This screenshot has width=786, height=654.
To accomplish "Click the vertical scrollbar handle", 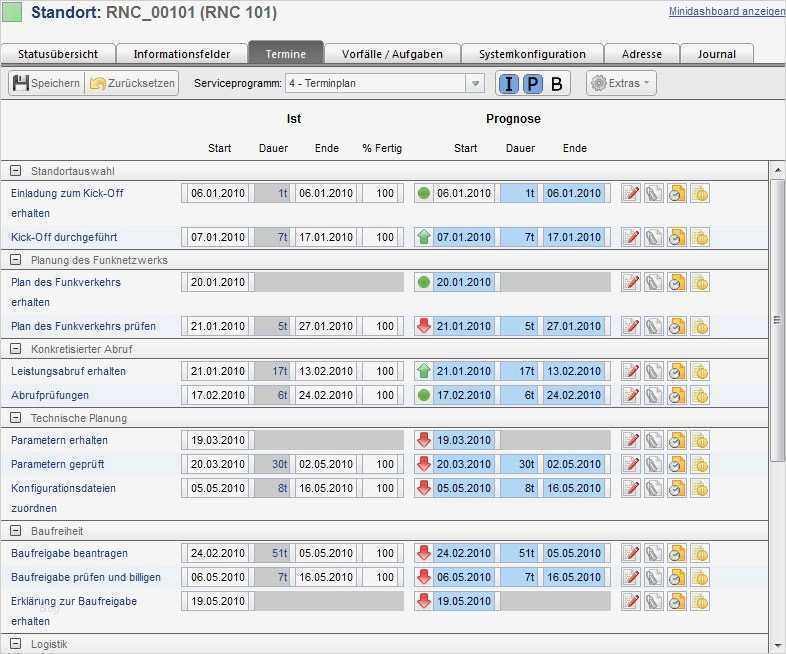I will [x=777, y=320].
